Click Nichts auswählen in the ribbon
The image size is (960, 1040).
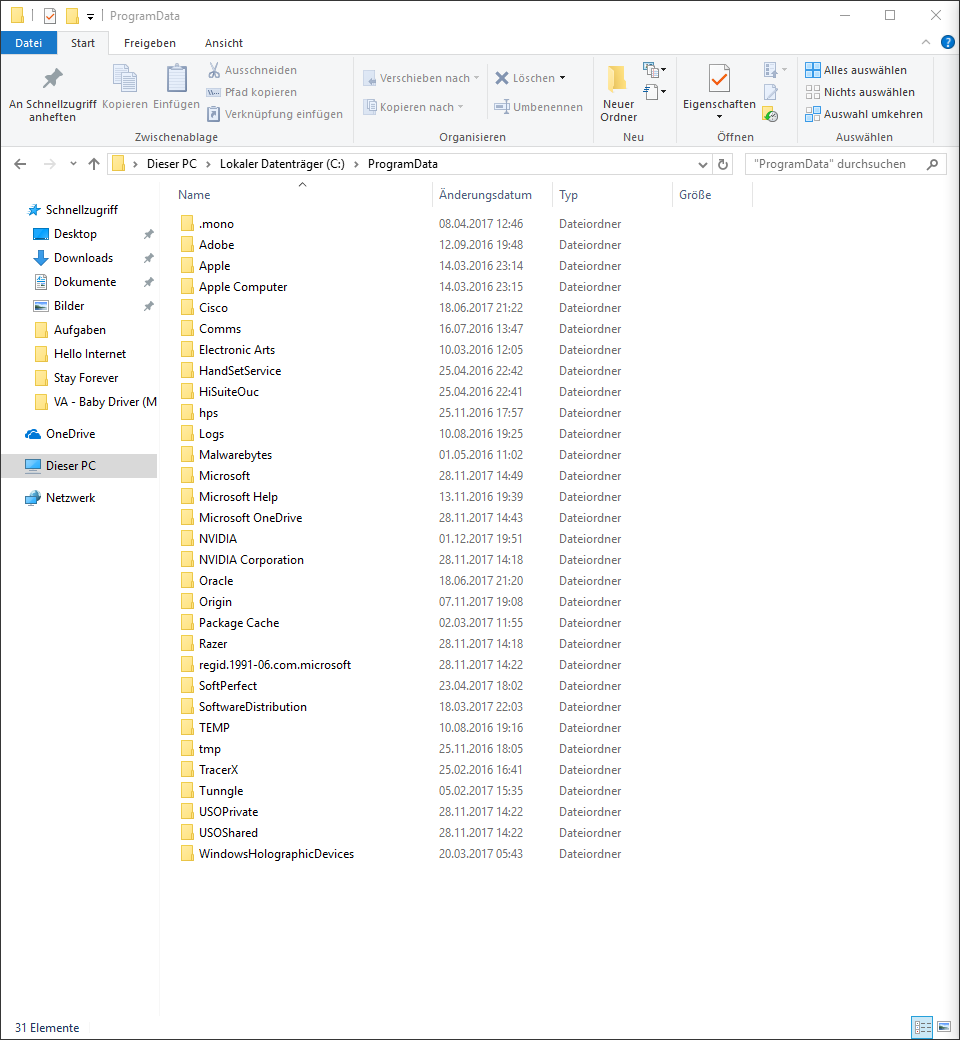tap(860, 92)
